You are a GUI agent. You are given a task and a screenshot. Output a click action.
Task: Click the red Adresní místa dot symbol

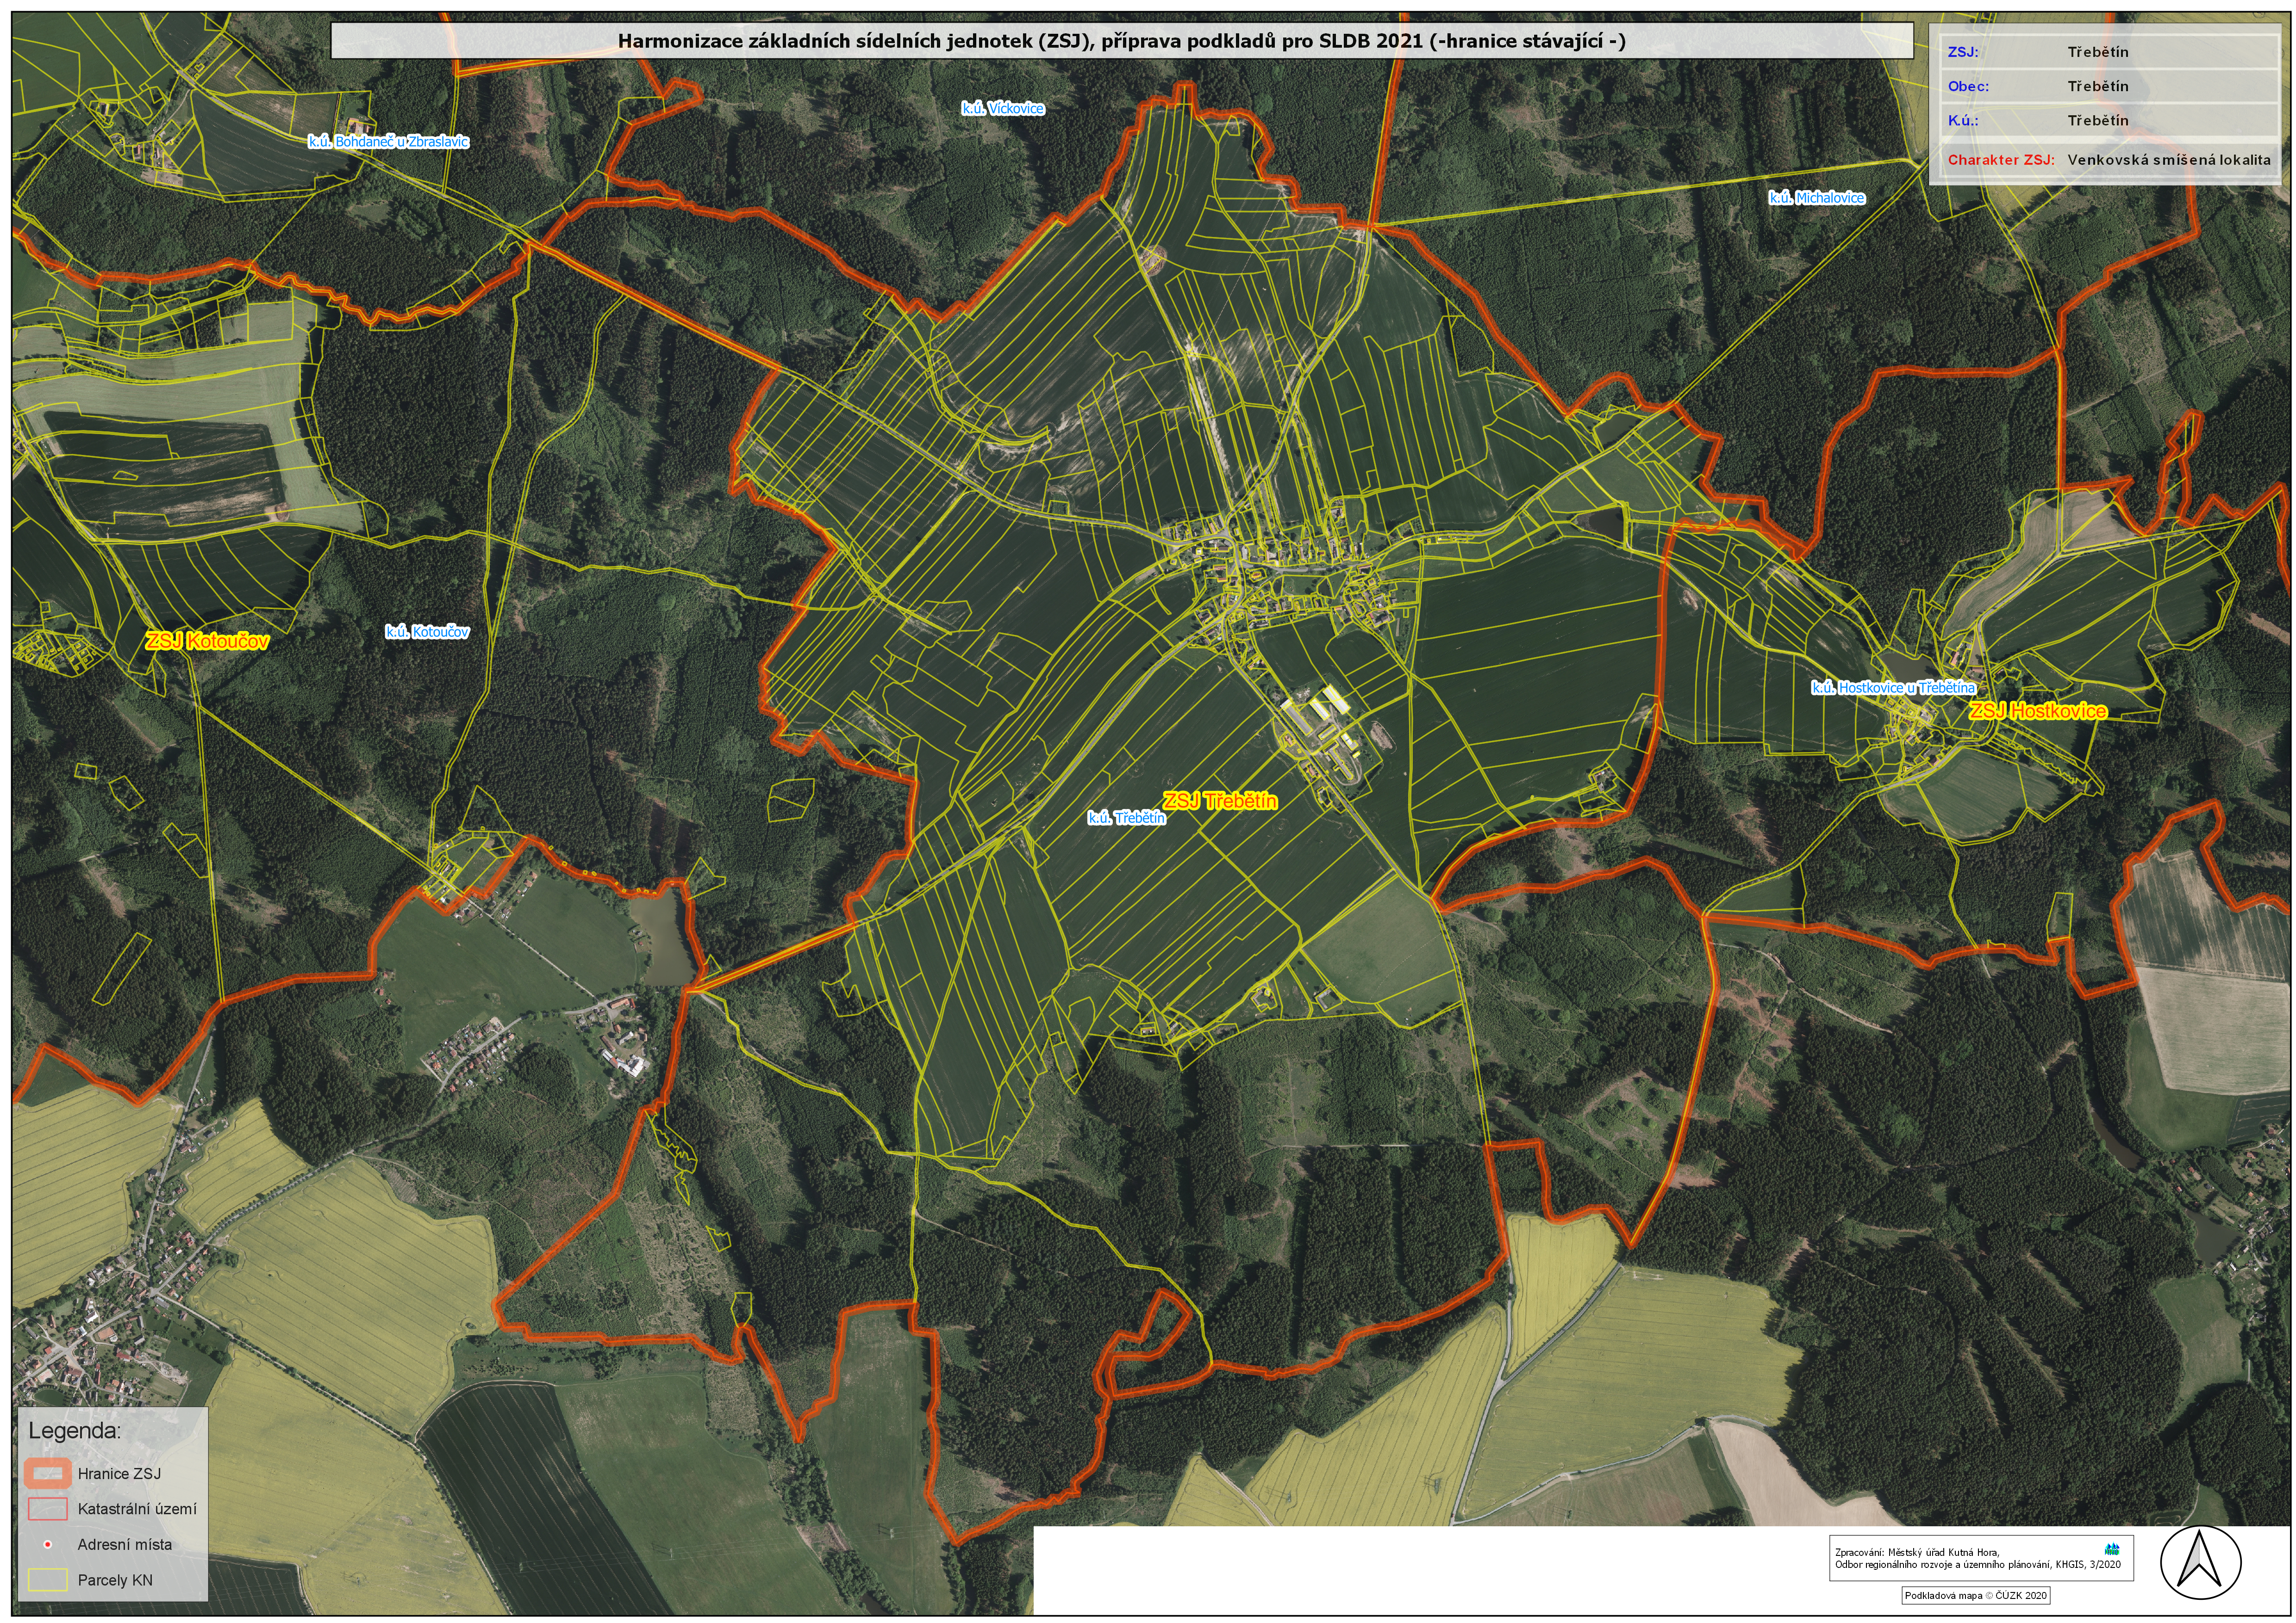[x=48, y=1545]
